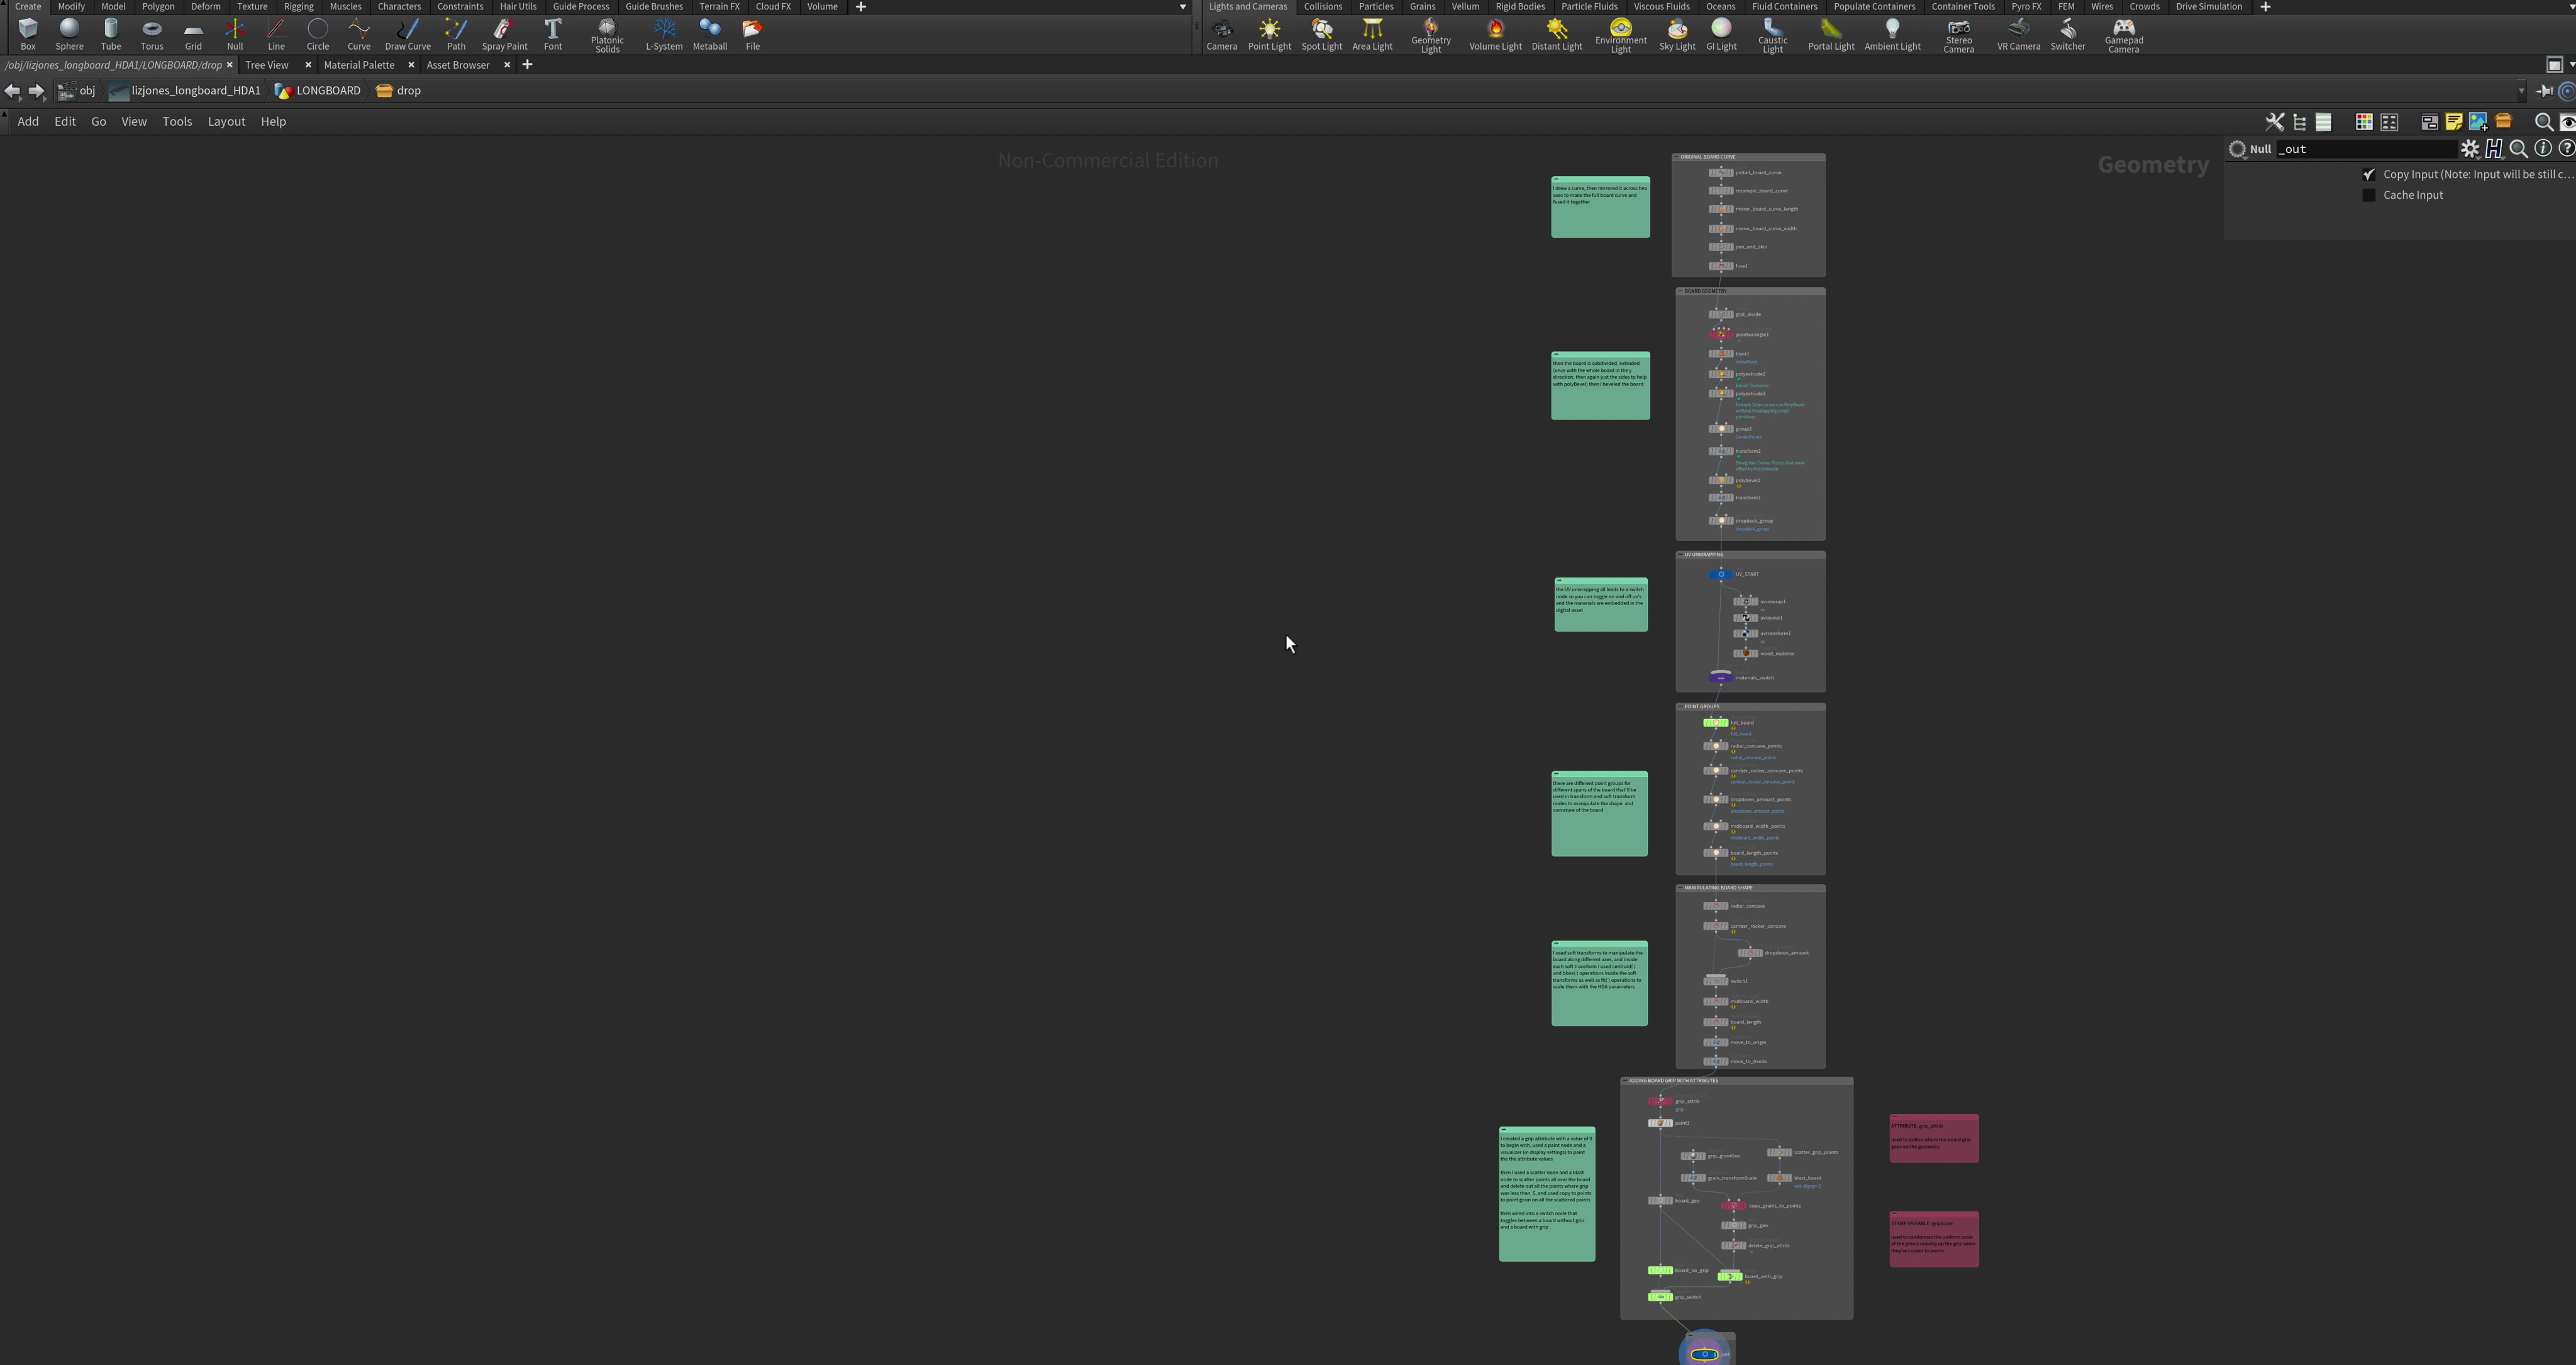Viewport: 2576px width, 1365px height.
Task: Select the materials_switch node
Action: coord(1720,678)
